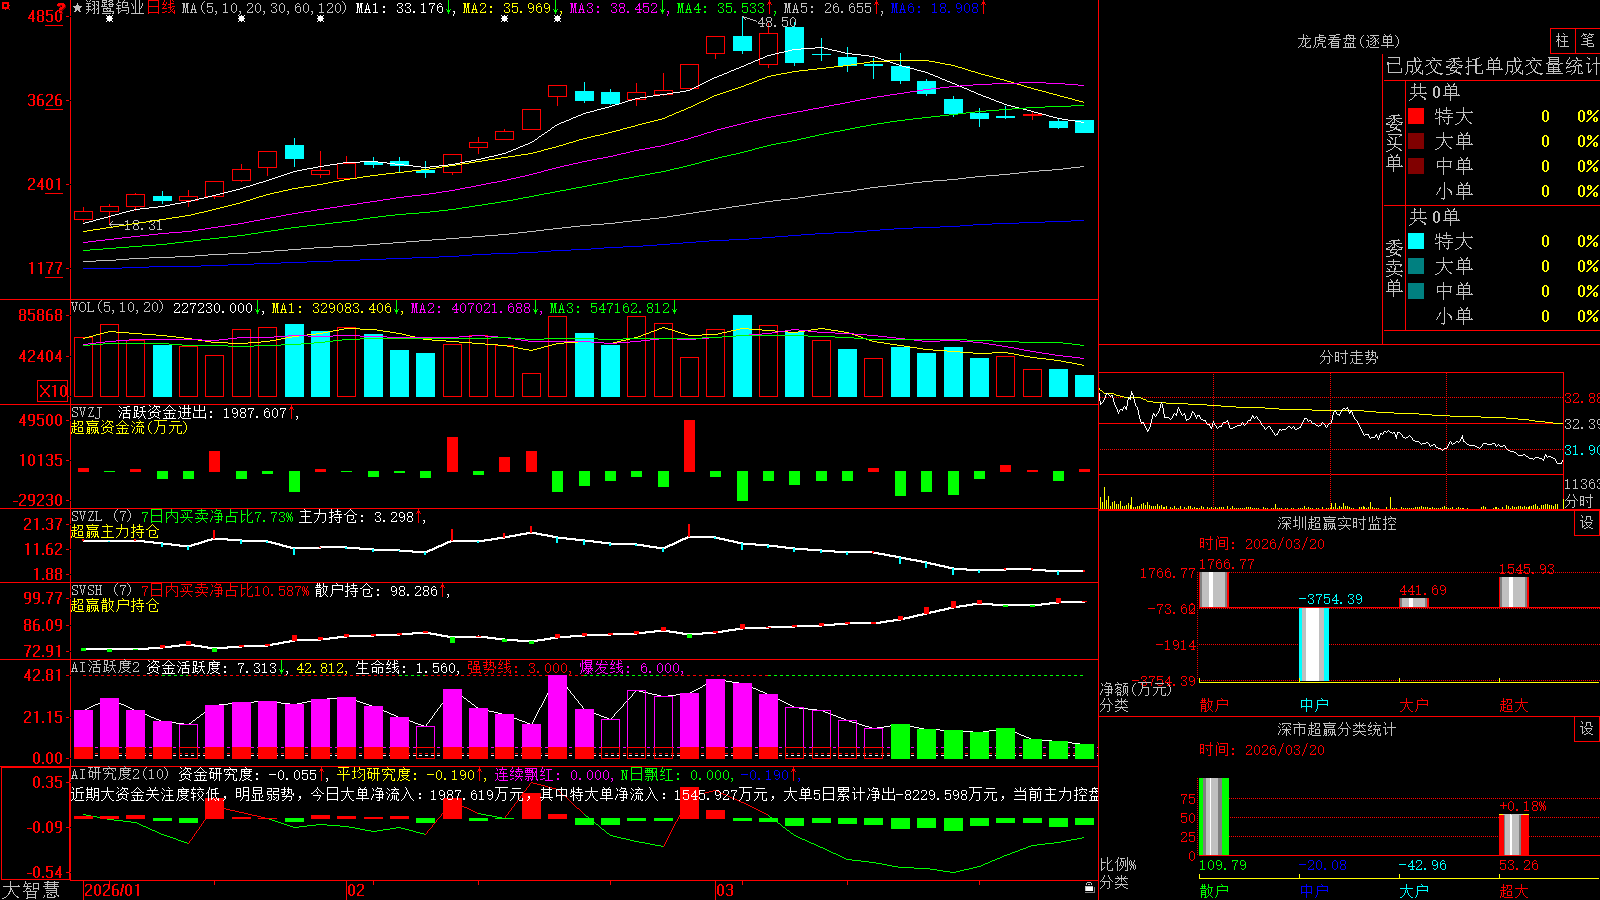
Task: Click the 已成交委托单成交量统计 heading
Action: 1492,66
